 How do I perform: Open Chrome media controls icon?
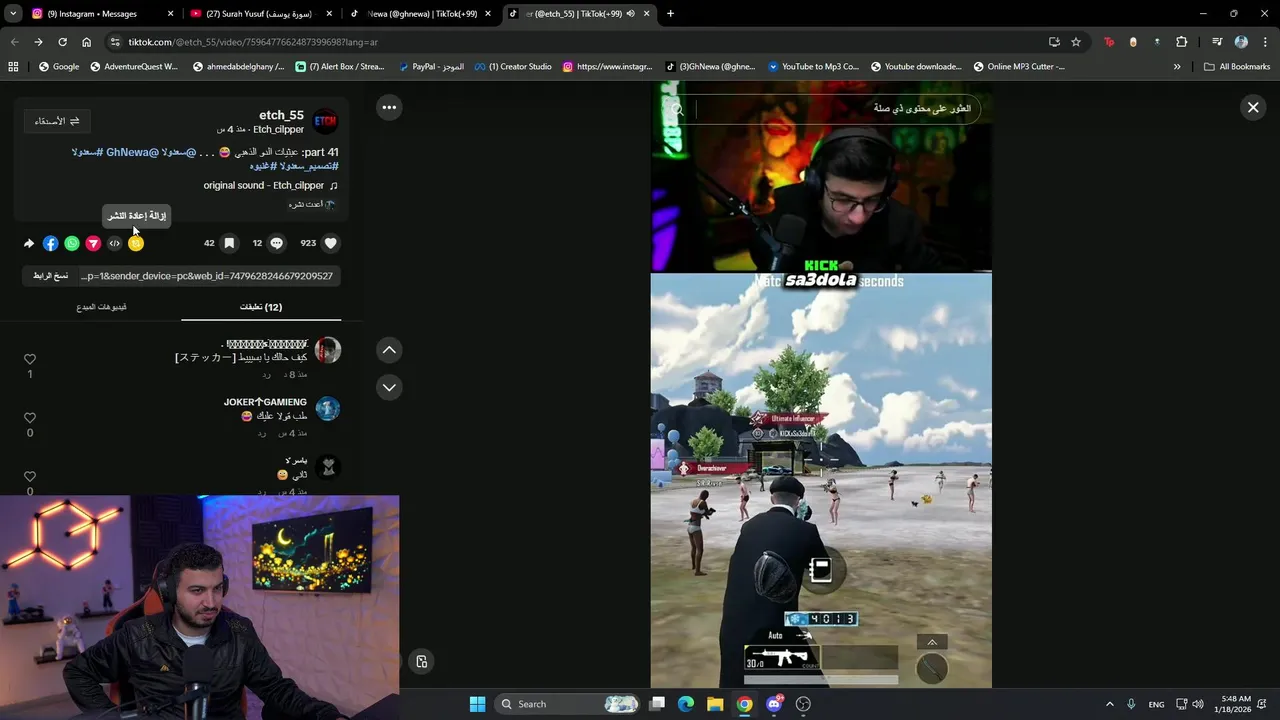pos(1217,42)
